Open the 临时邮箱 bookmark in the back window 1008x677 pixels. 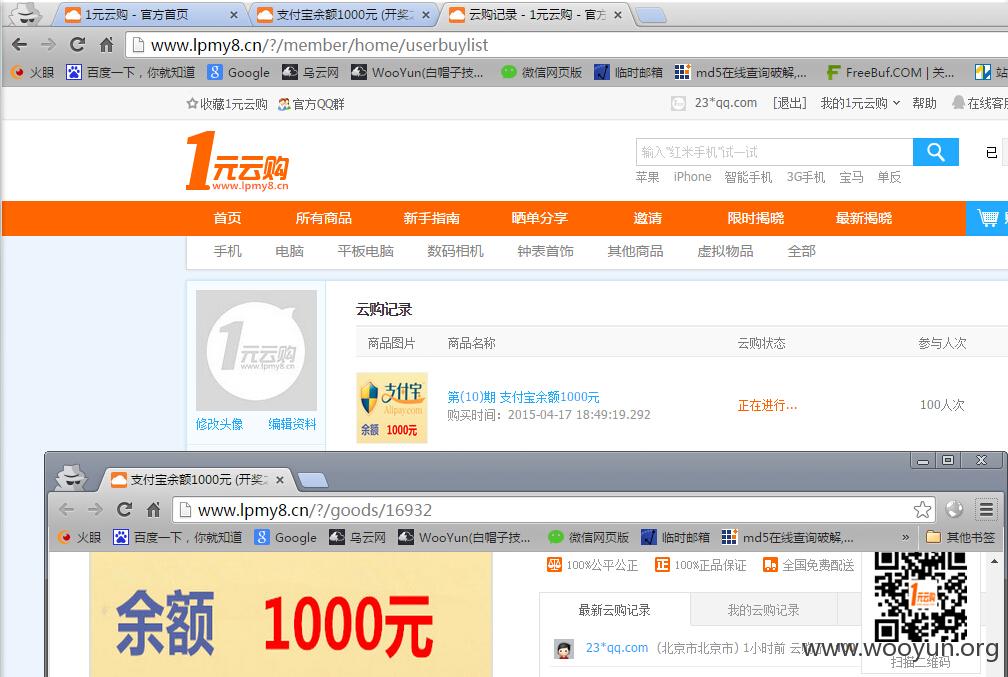tap(628, 73)
